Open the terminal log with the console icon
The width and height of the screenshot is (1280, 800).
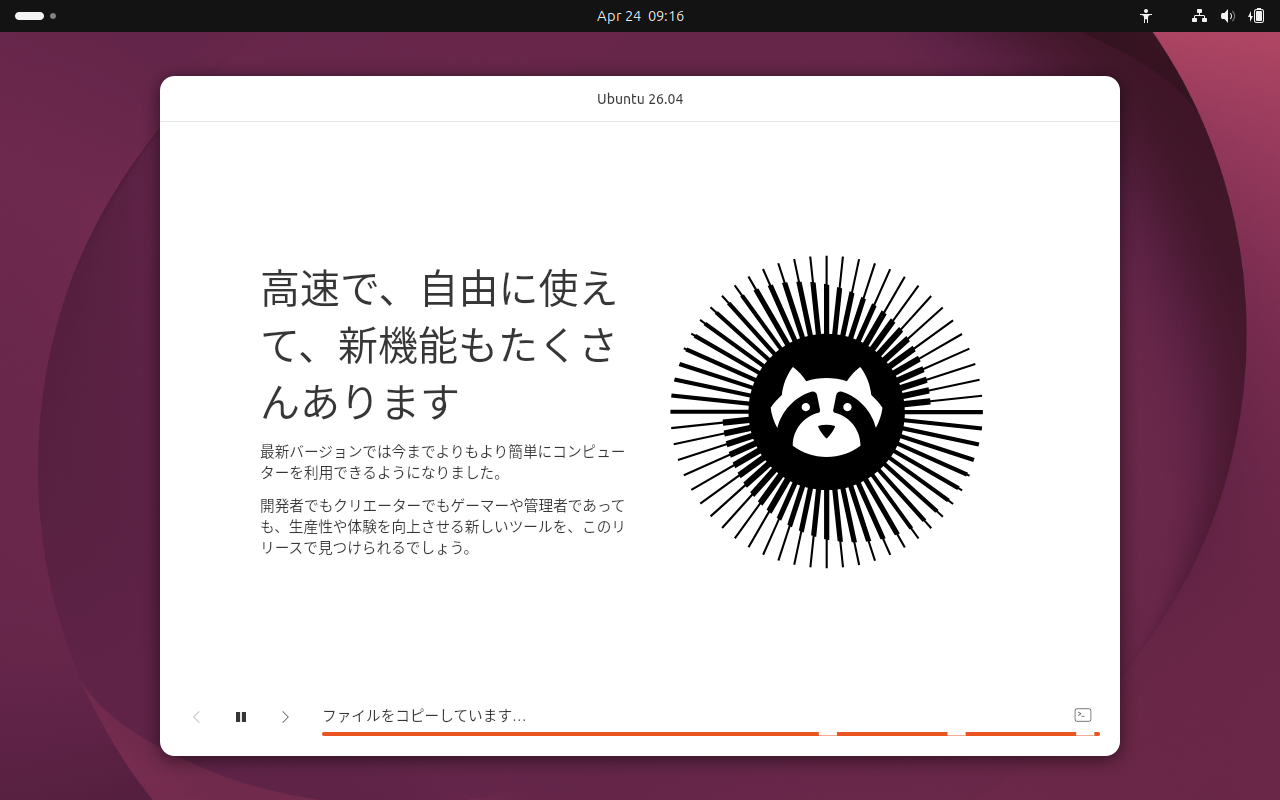[1082, 715]
